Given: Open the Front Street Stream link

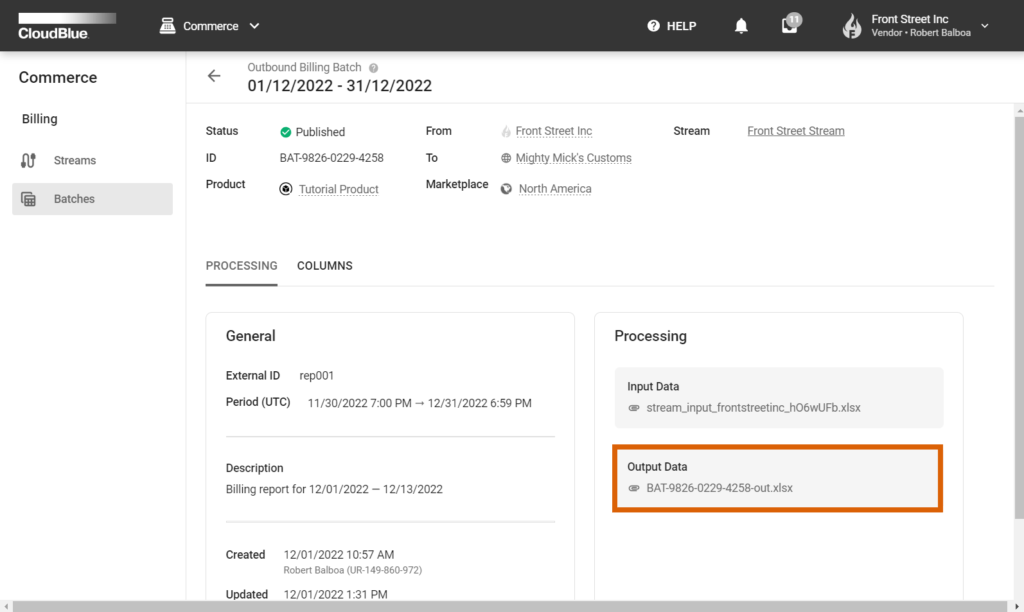Looking at the screenshot, I should click(795, 131).
